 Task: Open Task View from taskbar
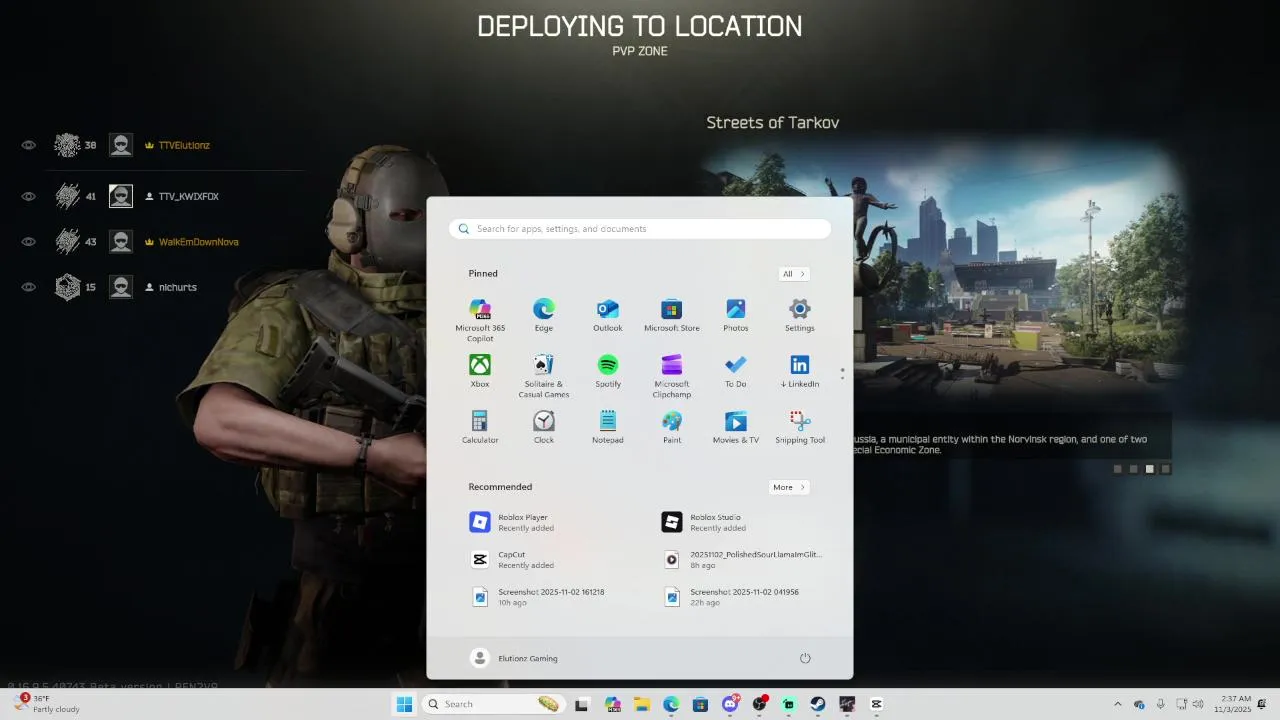581,704
